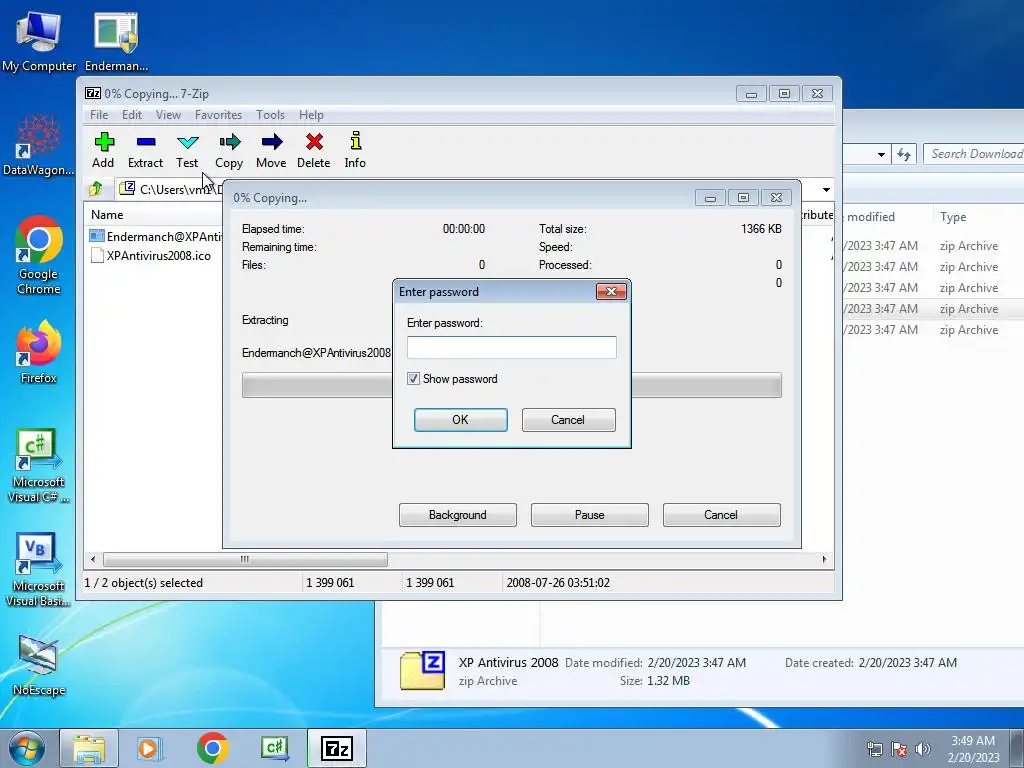Open the Edit menu
Screen dimensions: 1024x768
(x=132, y=115)
